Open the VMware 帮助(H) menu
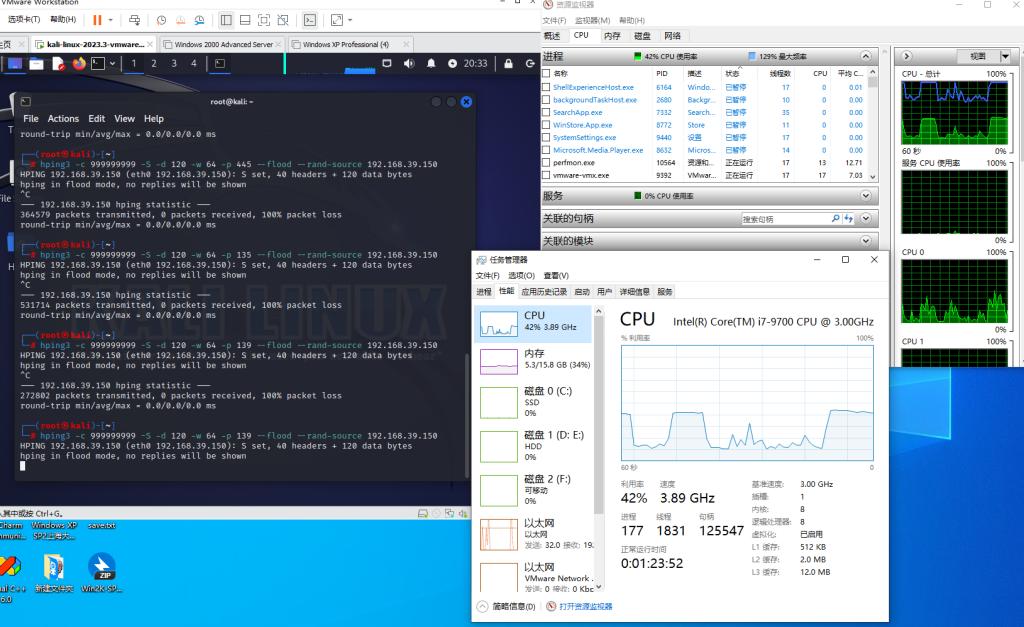 [63, 20]
